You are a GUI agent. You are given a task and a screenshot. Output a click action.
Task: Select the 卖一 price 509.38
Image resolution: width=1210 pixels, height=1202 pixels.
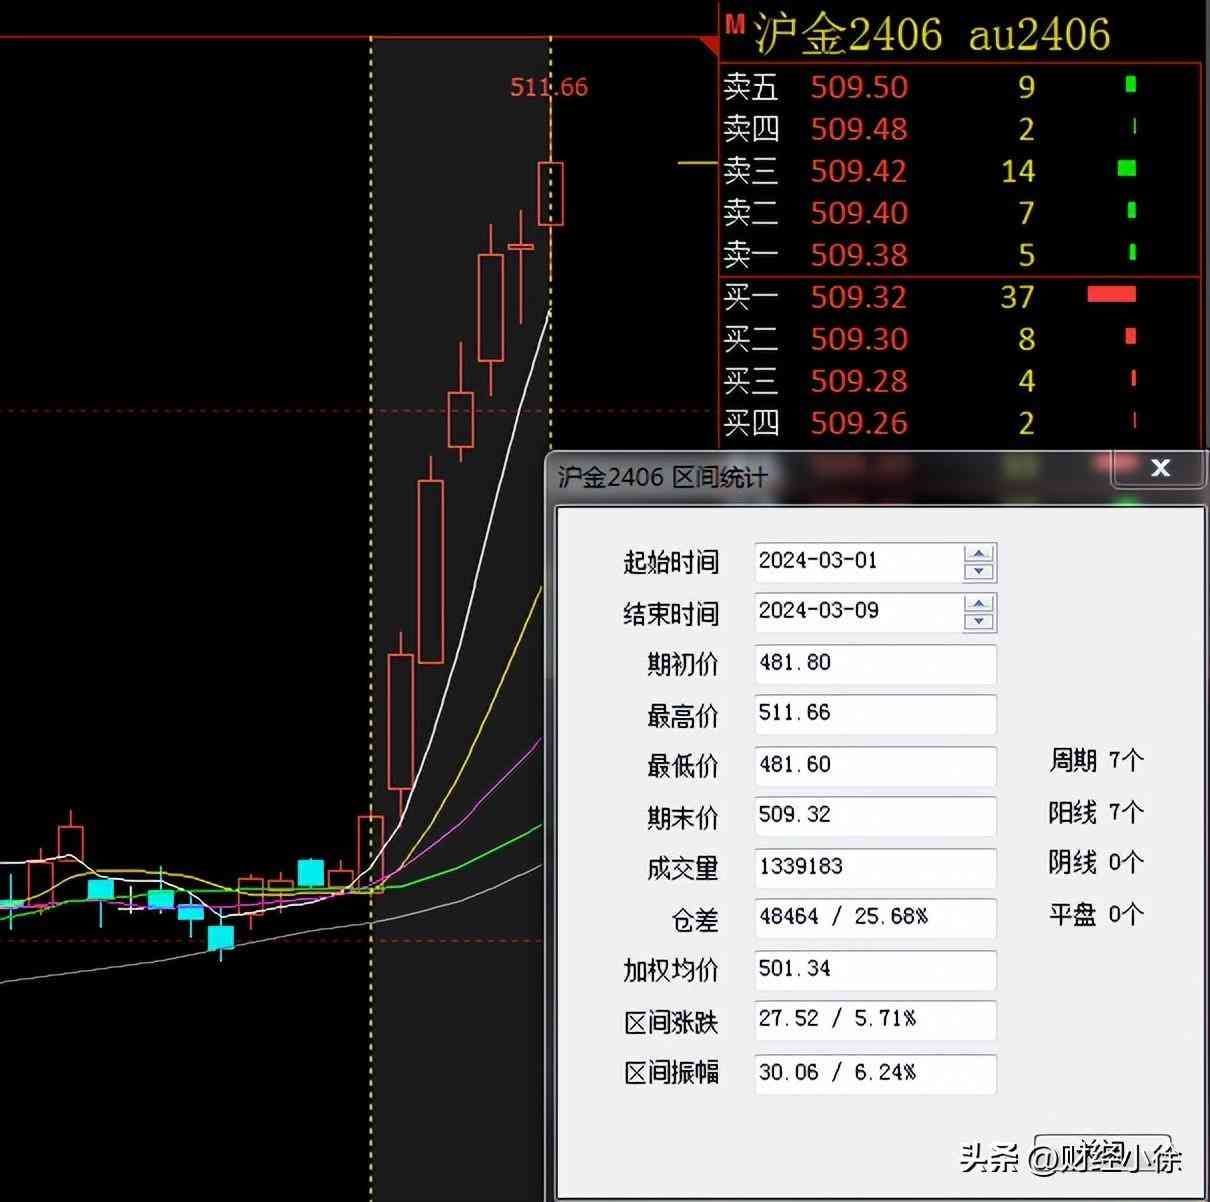[858, 255]
